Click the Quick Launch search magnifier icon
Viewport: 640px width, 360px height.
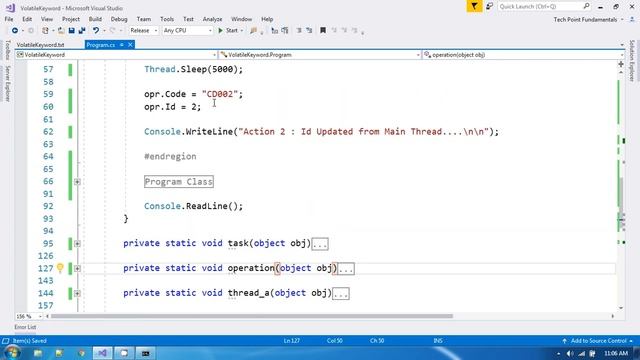[587, 6]
